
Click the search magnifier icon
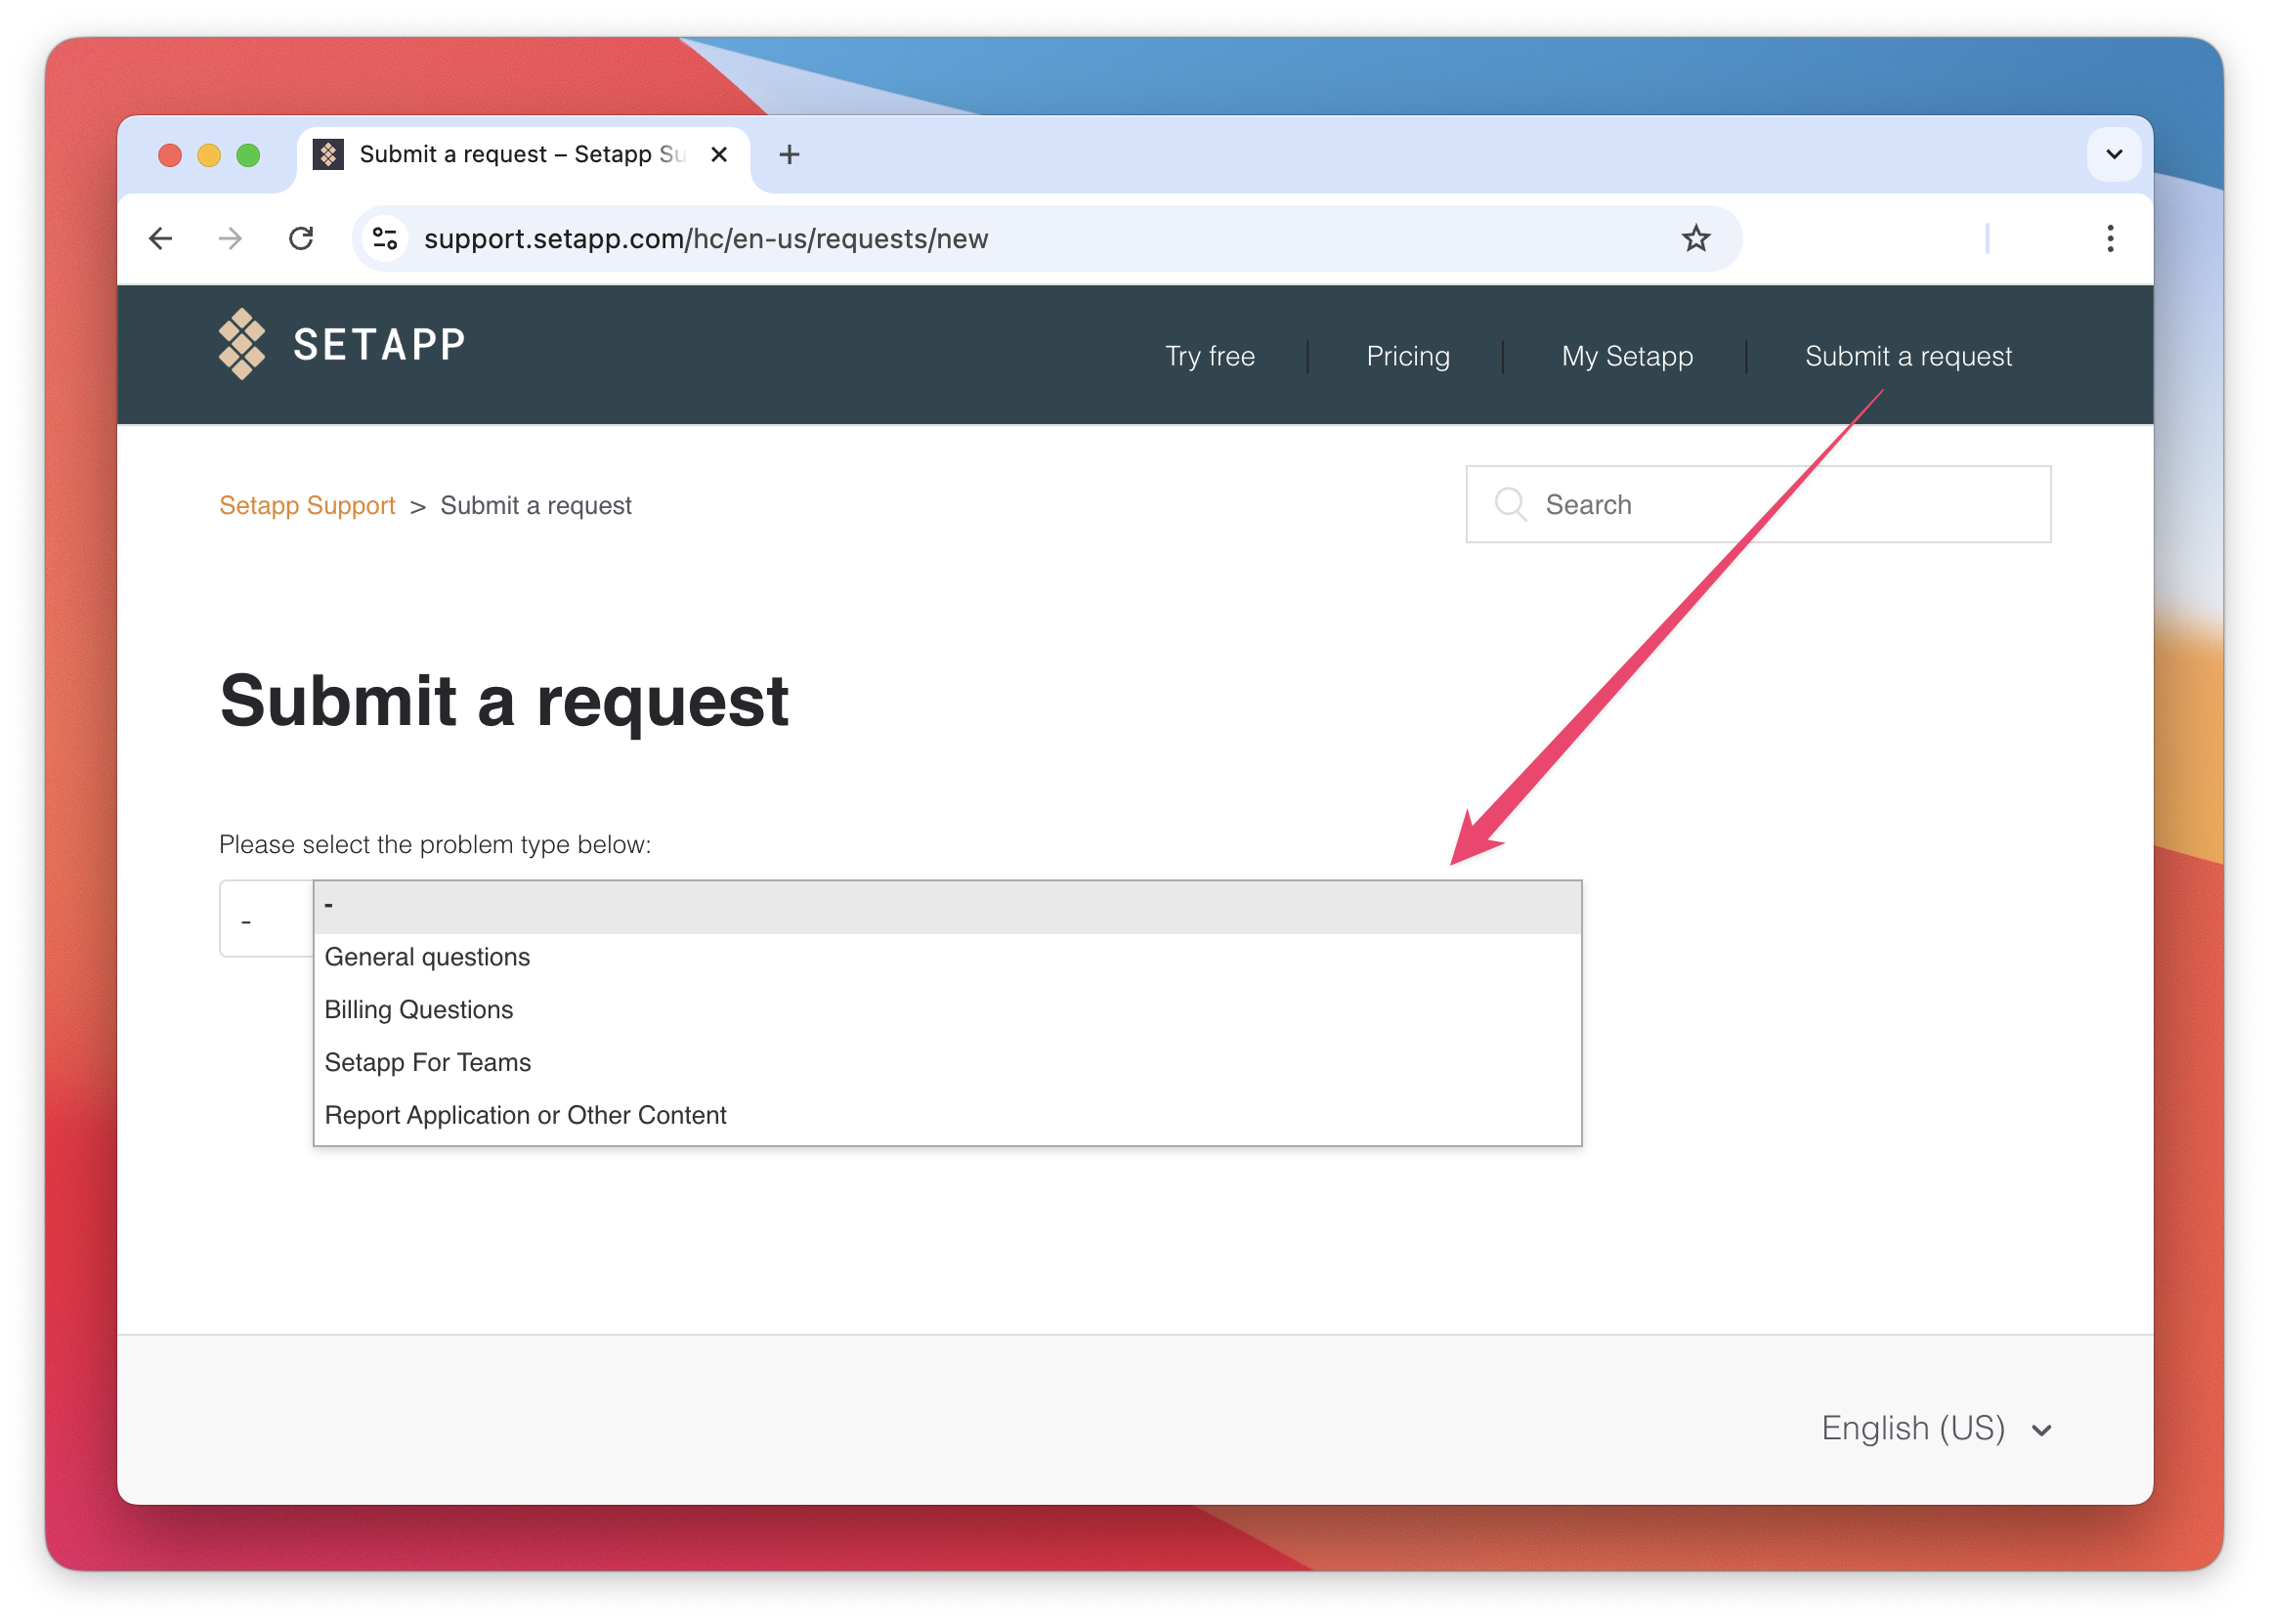[1511, 504]
